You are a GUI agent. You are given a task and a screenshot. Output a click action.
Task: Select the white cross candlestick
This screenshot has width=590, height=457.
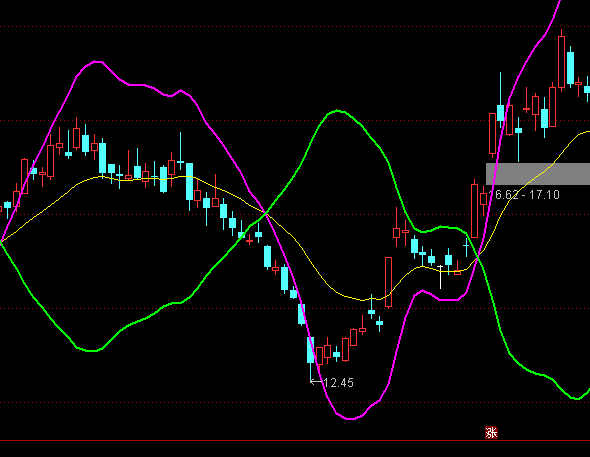click(440, 277)
